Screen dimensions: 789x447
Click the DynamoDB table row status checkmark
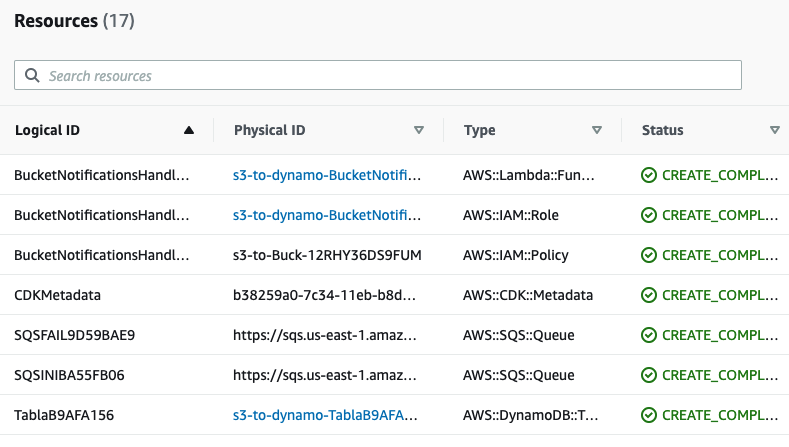(648, 415)
